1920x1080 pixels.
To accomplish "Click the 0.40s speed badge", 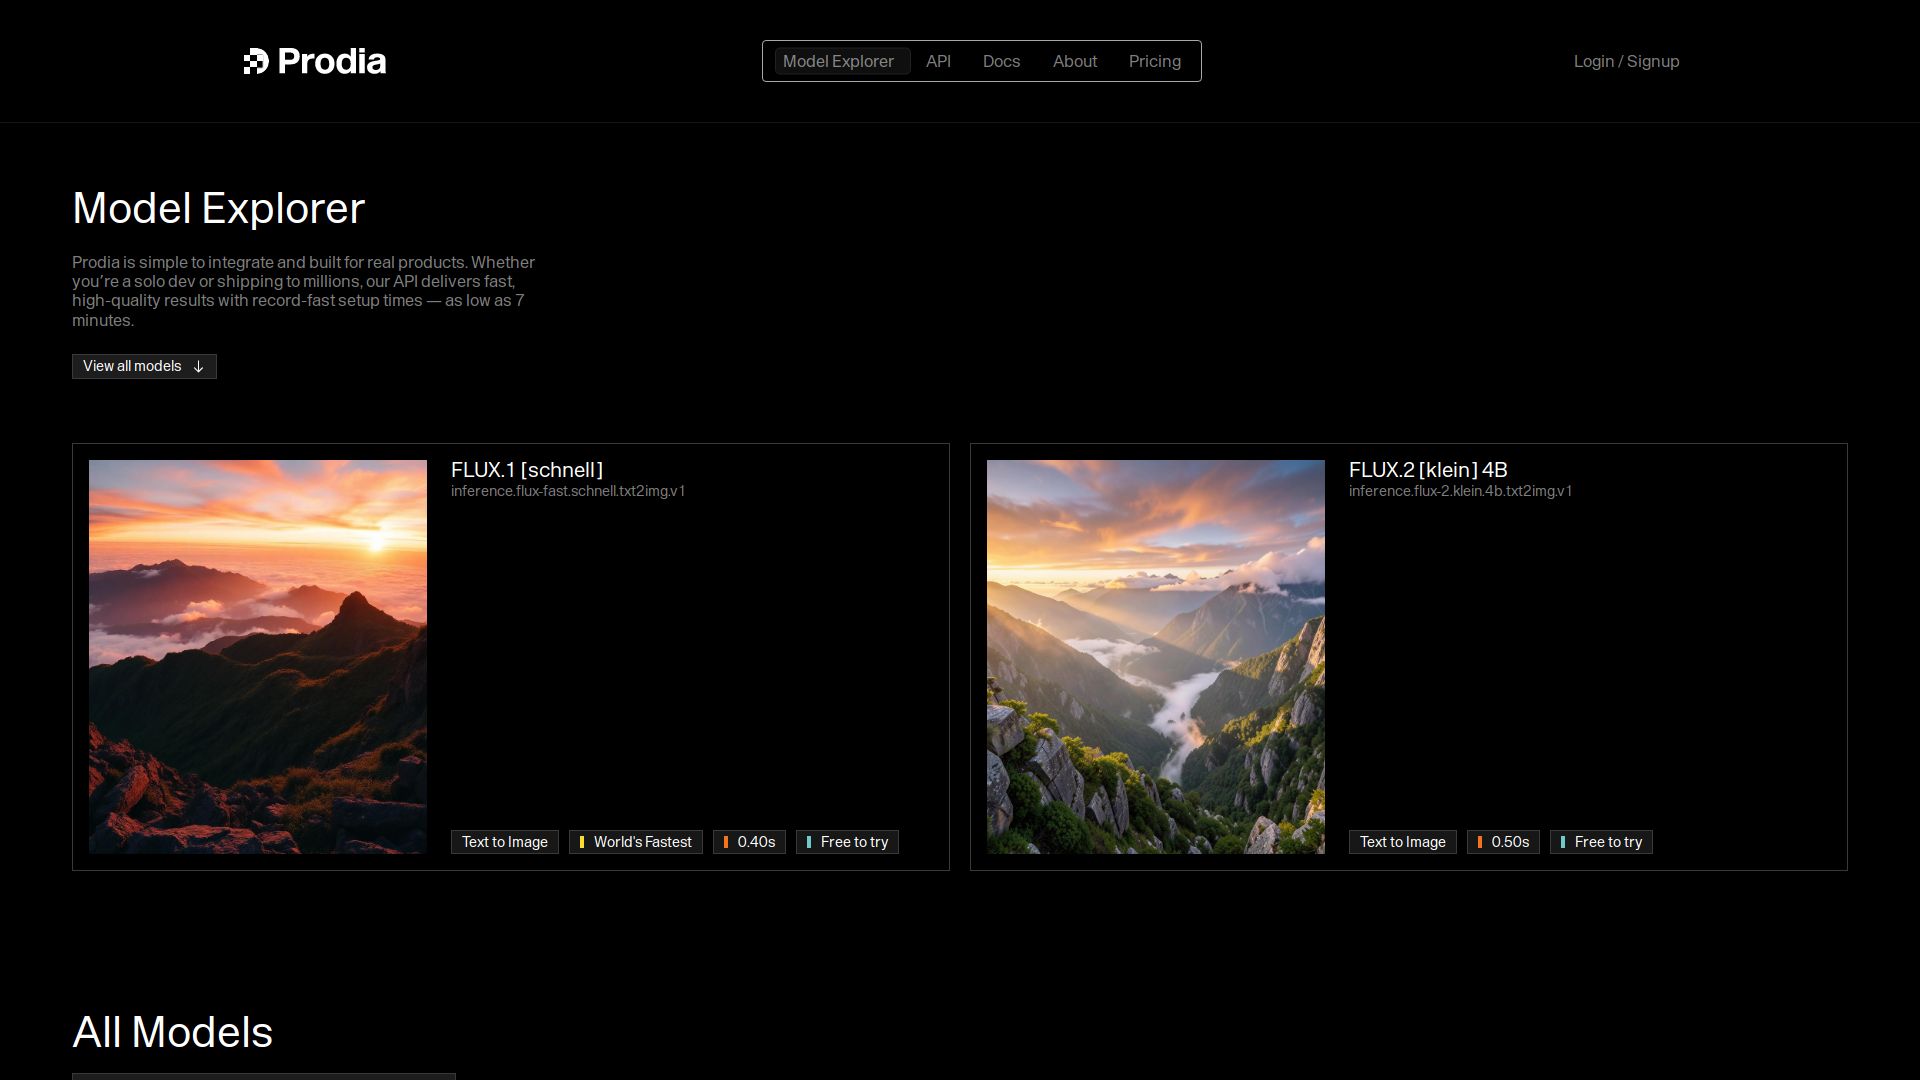I will click(750, 842).
